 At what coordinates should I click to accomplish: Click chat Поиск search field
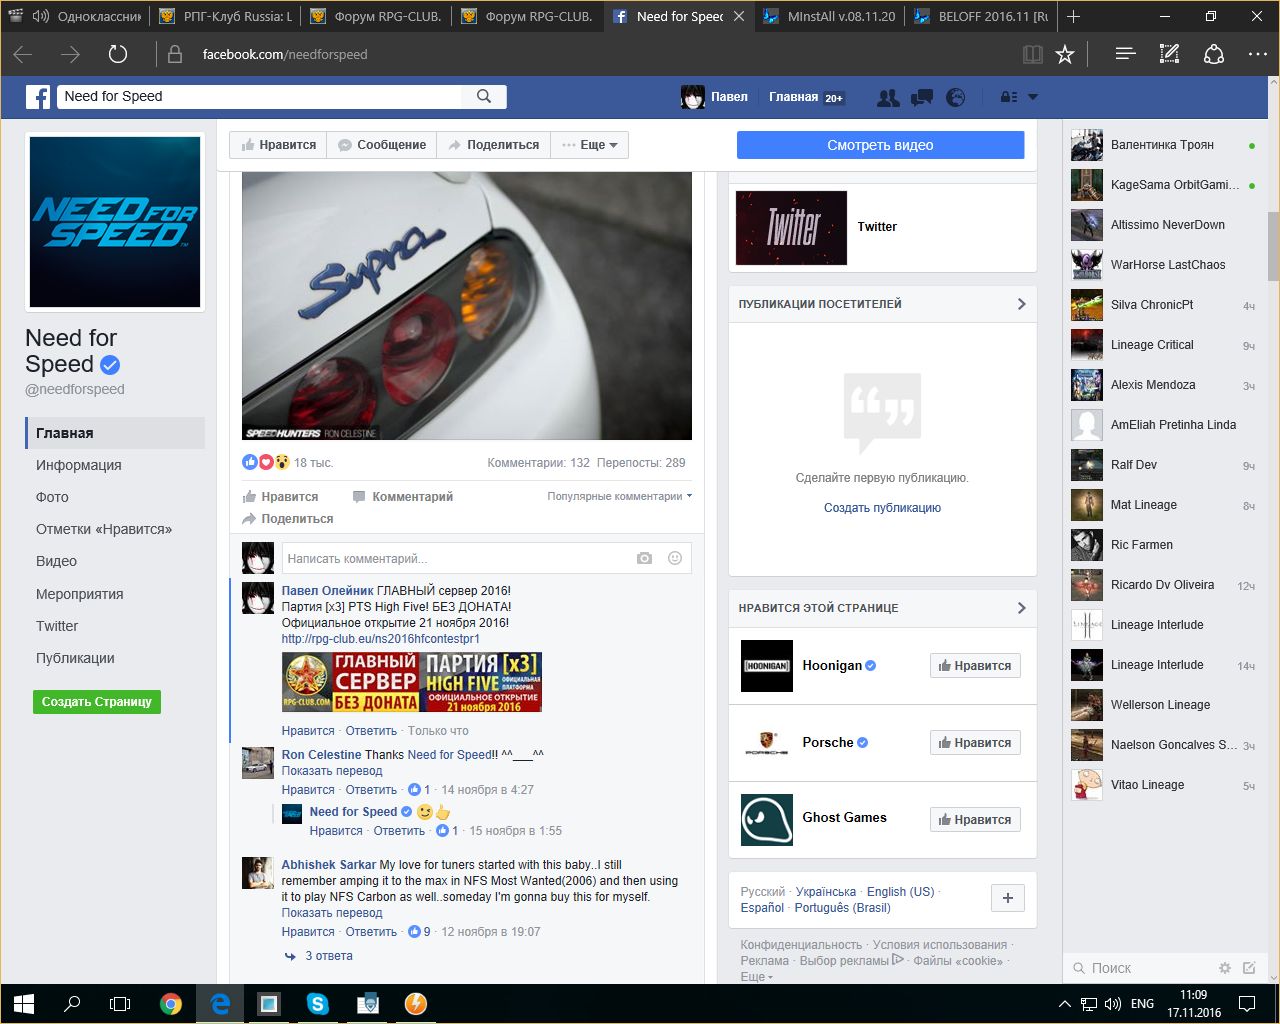pos(1140,968)
